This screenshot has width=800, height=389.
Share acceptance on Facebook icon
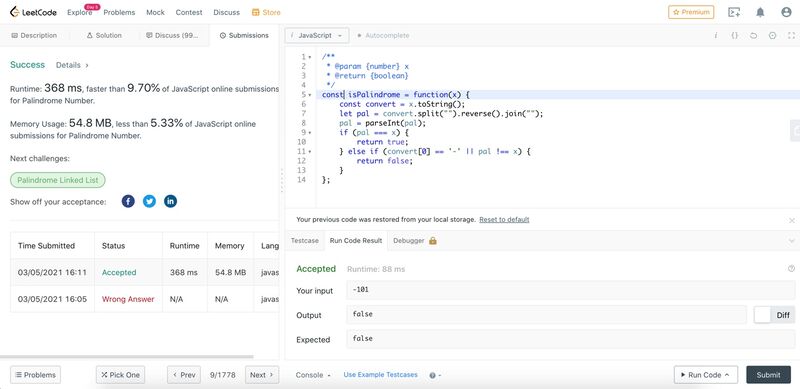[x=128, y=201]
